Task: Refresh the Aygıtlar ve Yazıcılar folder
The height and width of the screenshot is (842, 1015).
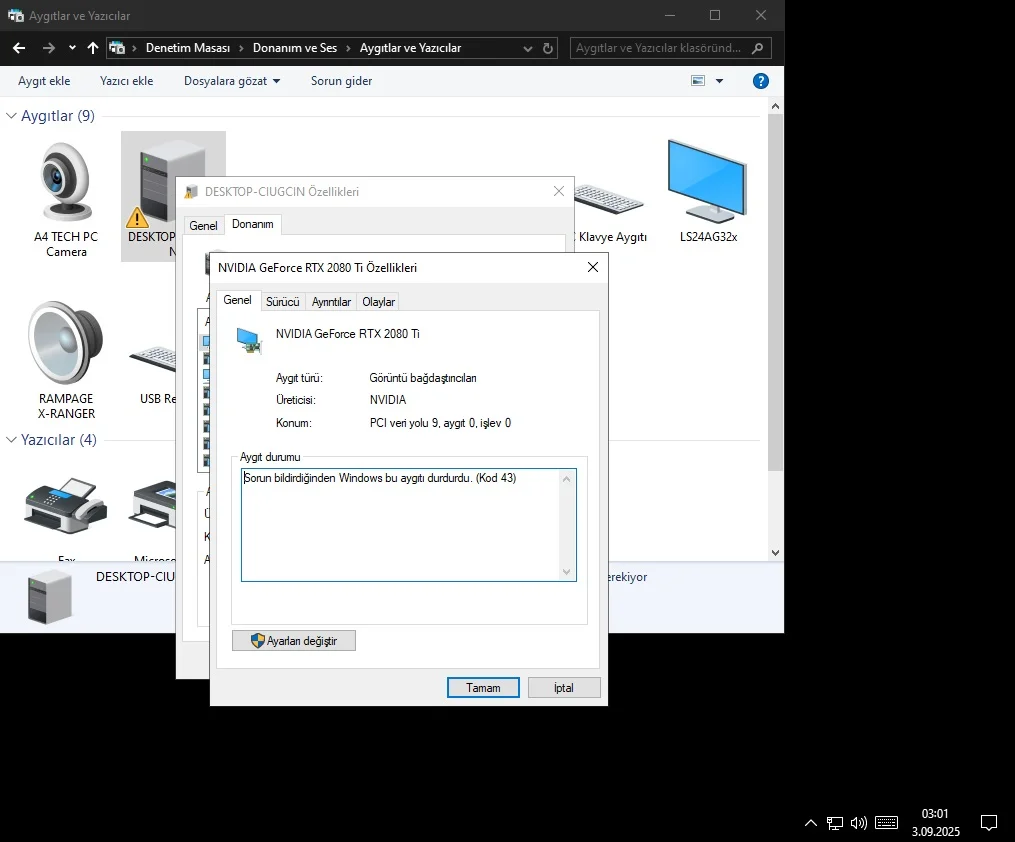Action: point(548,48)
